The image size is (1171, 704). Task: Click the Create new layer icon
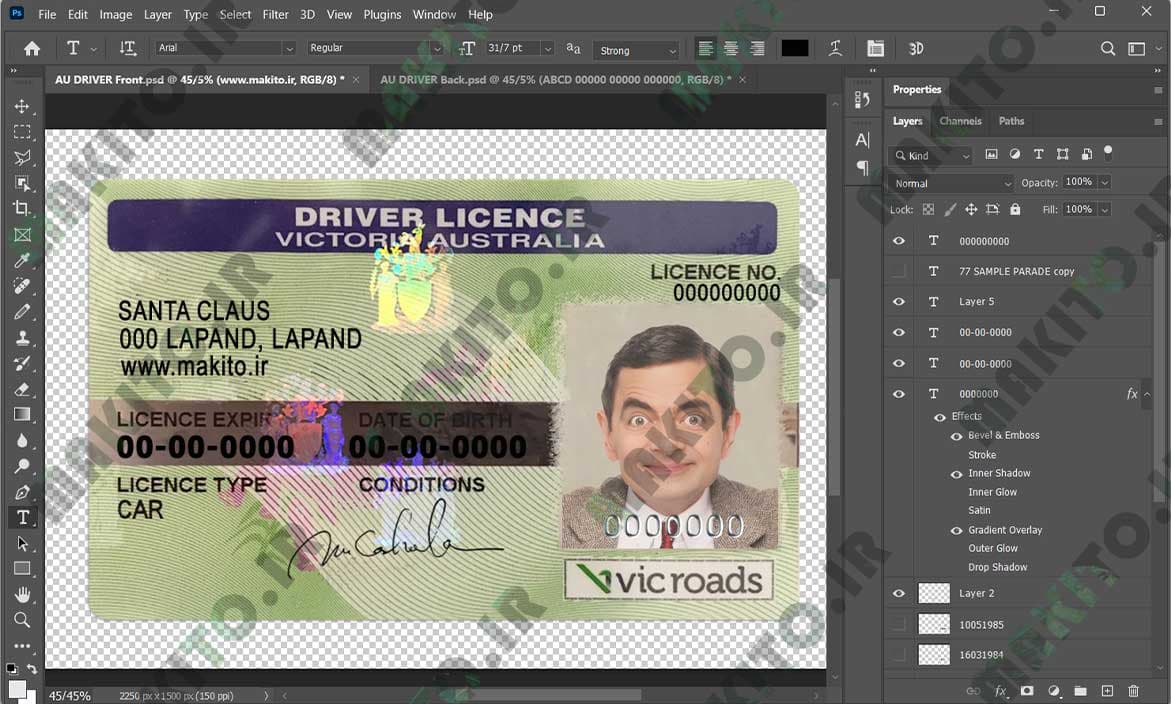1107,691
